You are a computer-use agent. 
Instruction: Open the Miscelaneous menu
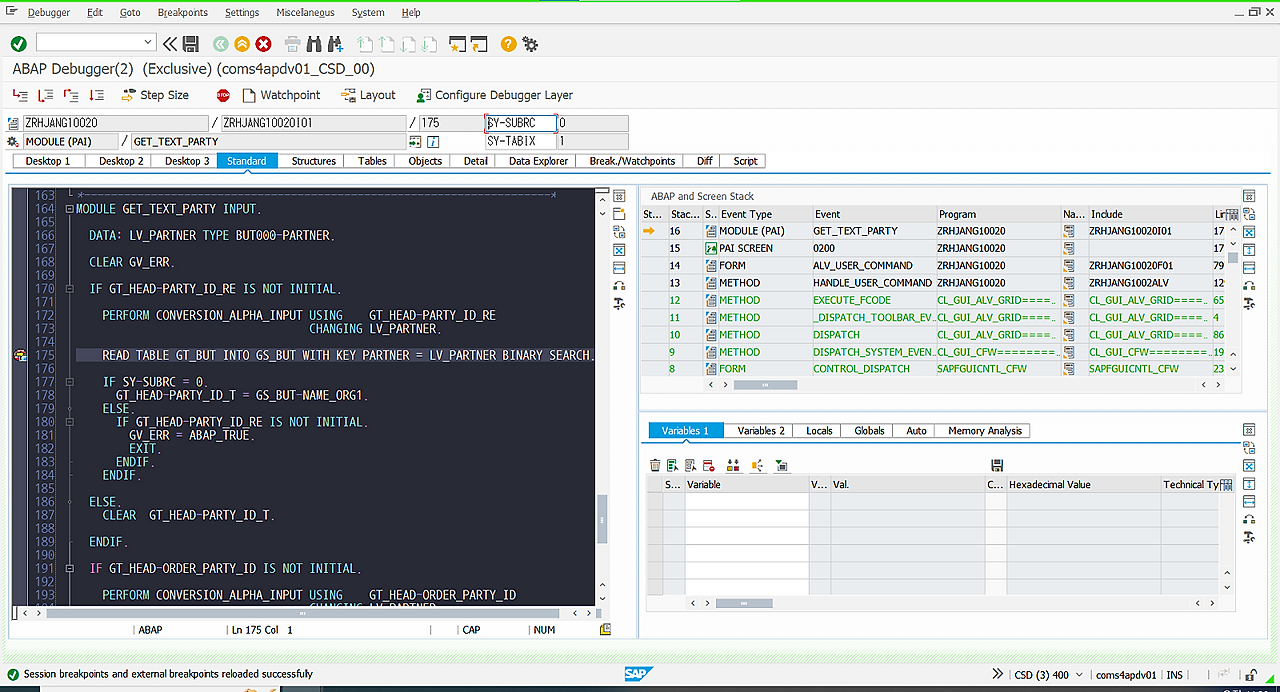(306, 13)
